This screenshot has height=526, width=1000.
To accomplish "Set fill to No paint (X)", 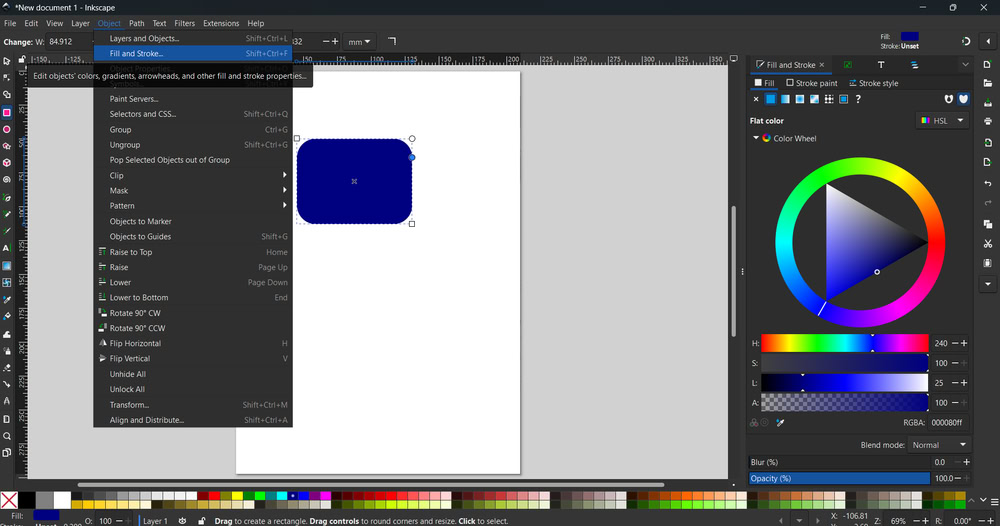I will point(756,99).
